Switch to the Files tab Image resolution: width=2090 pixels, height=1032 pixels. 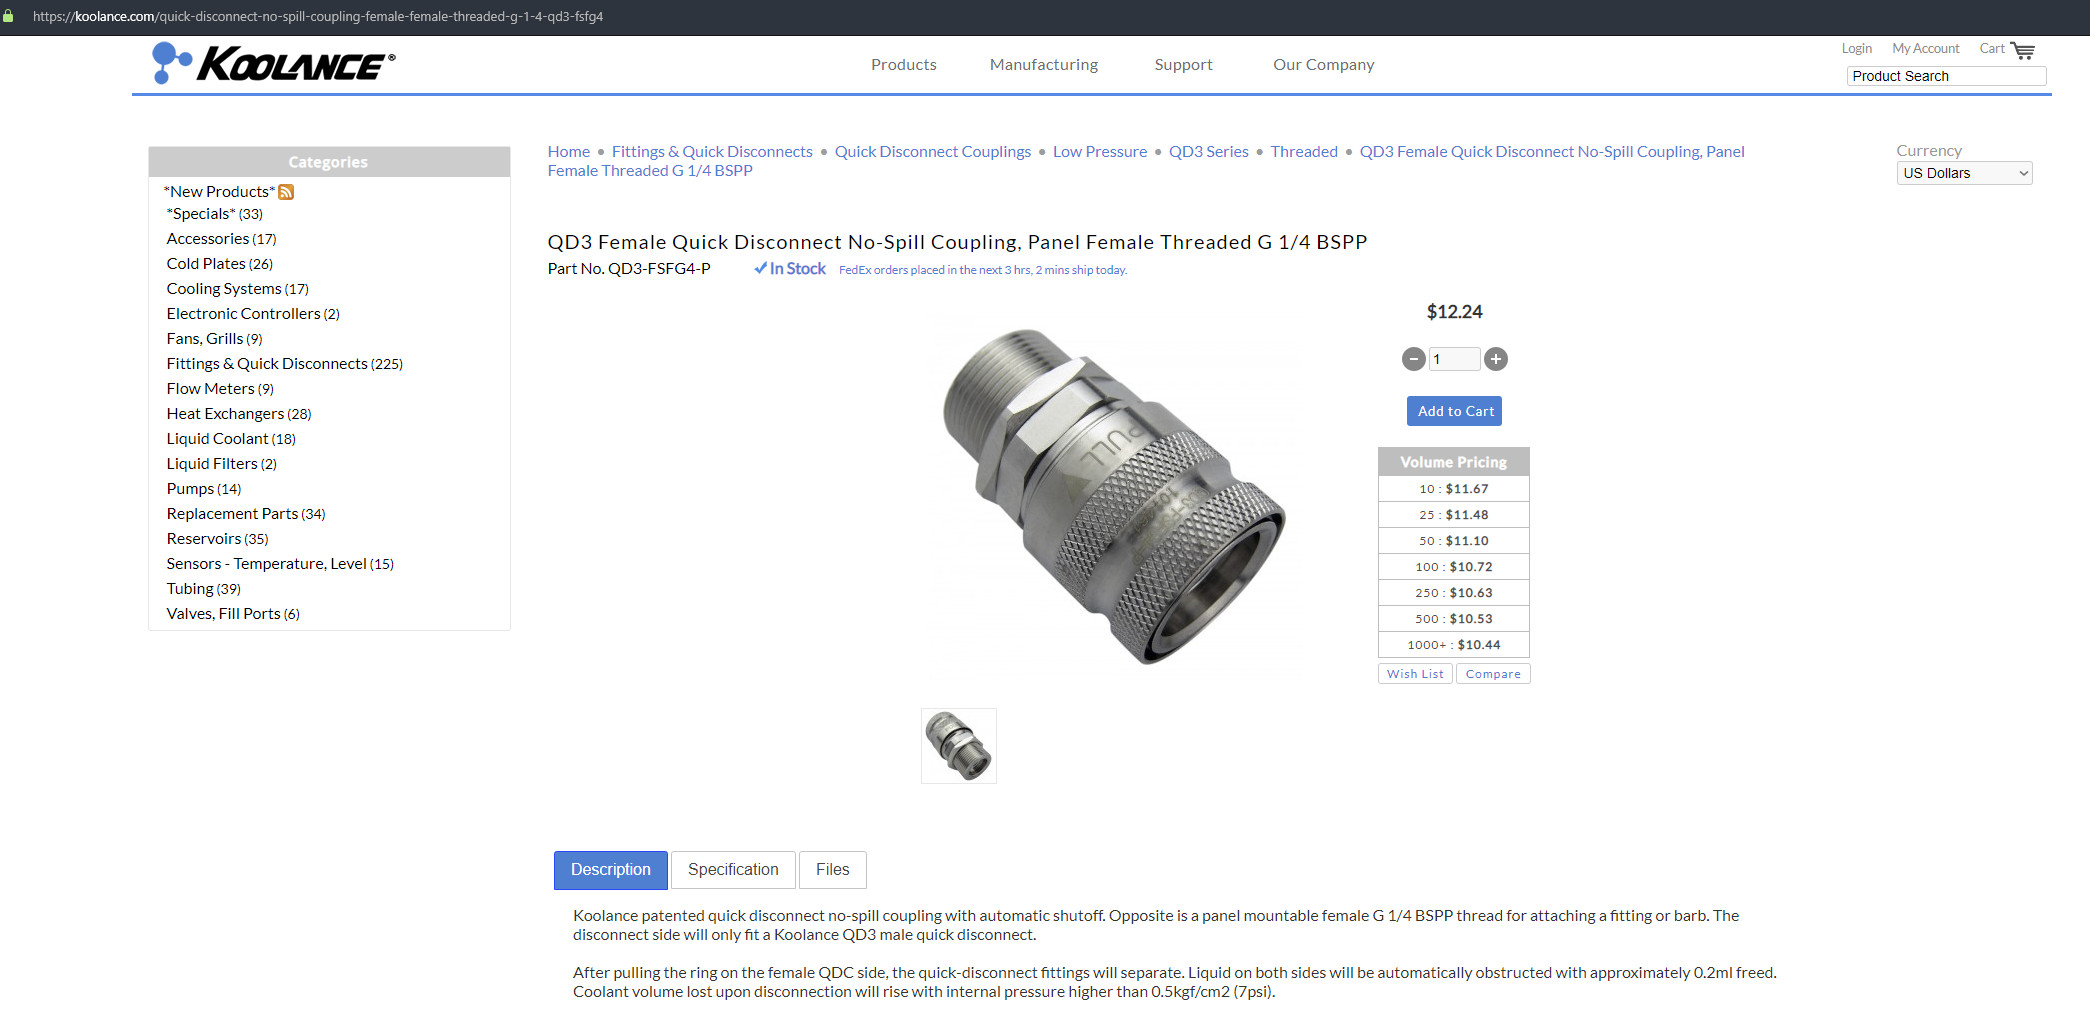pyautogui.click(x=833, y=870)
